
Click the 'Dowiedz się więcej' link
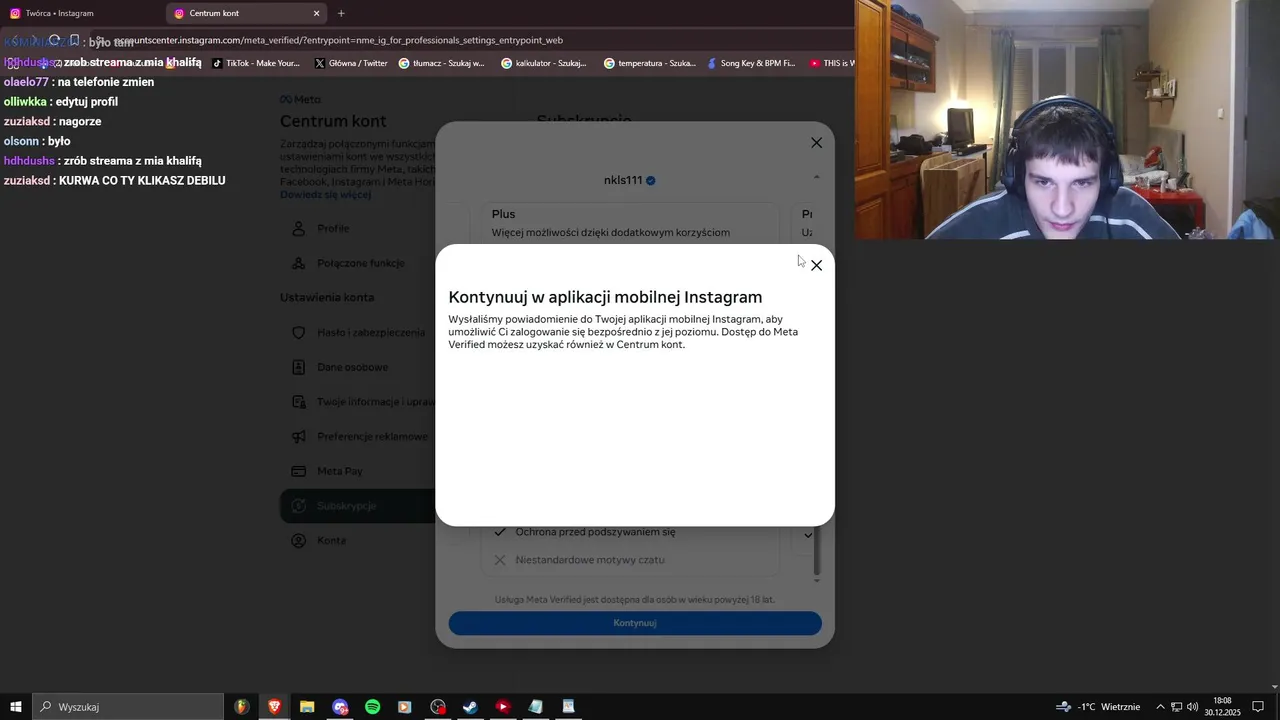pos(325,194)
